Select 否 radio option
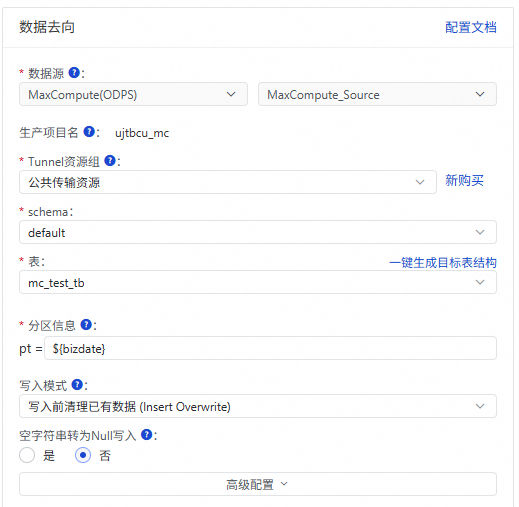Viewport: 519px width, 507px height. click(x=83, y=455)
